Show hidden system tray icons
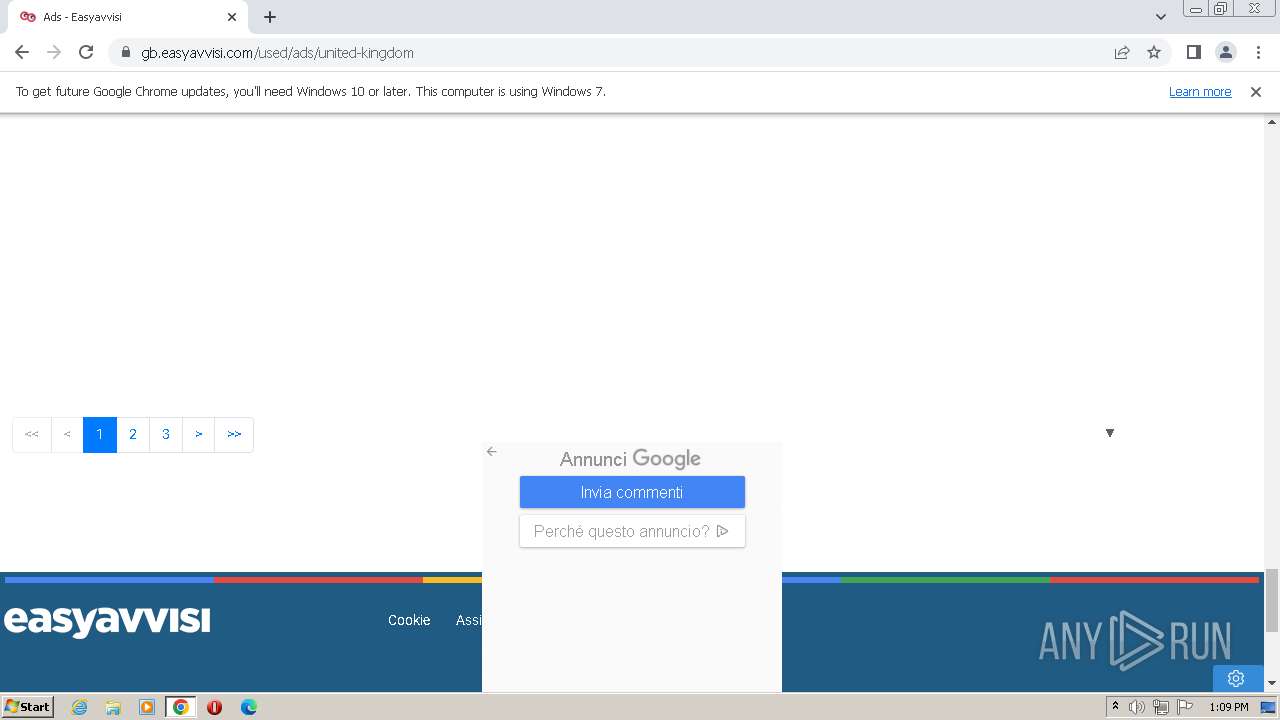The image size is (1280, 720). pos(1115,707)
